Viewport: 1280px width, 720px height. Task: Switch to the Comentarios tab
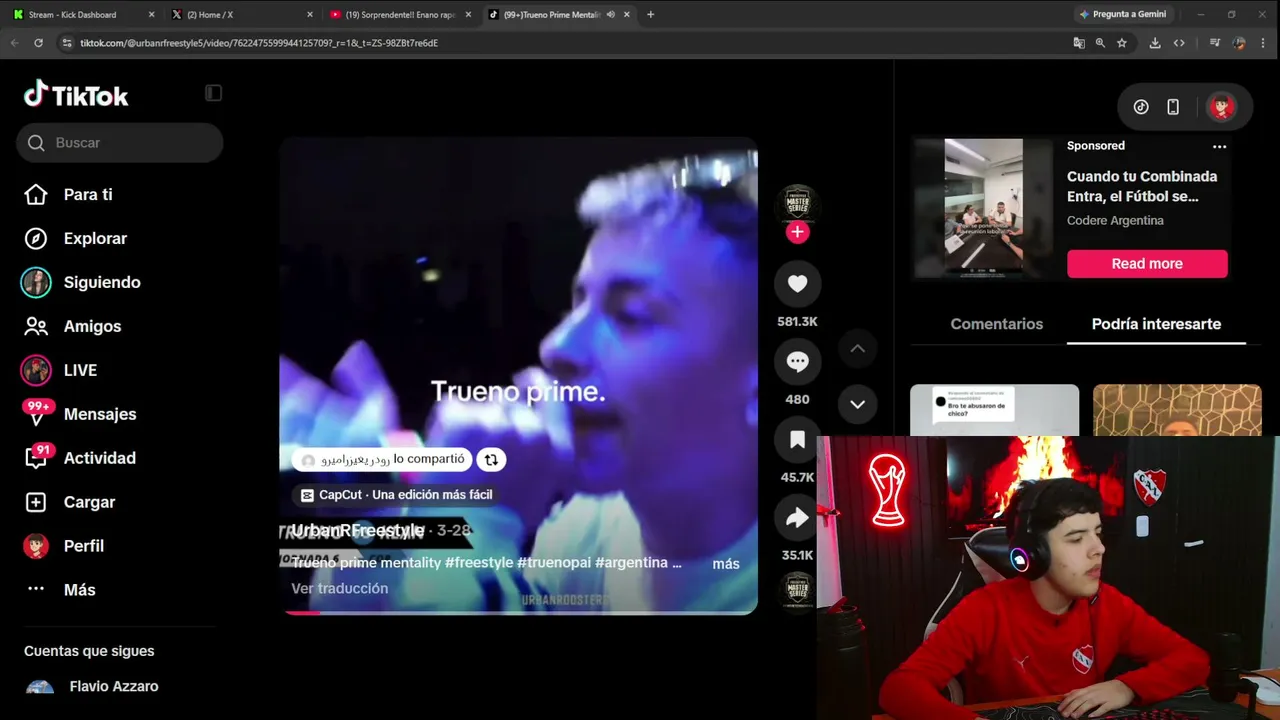(997, 324)
